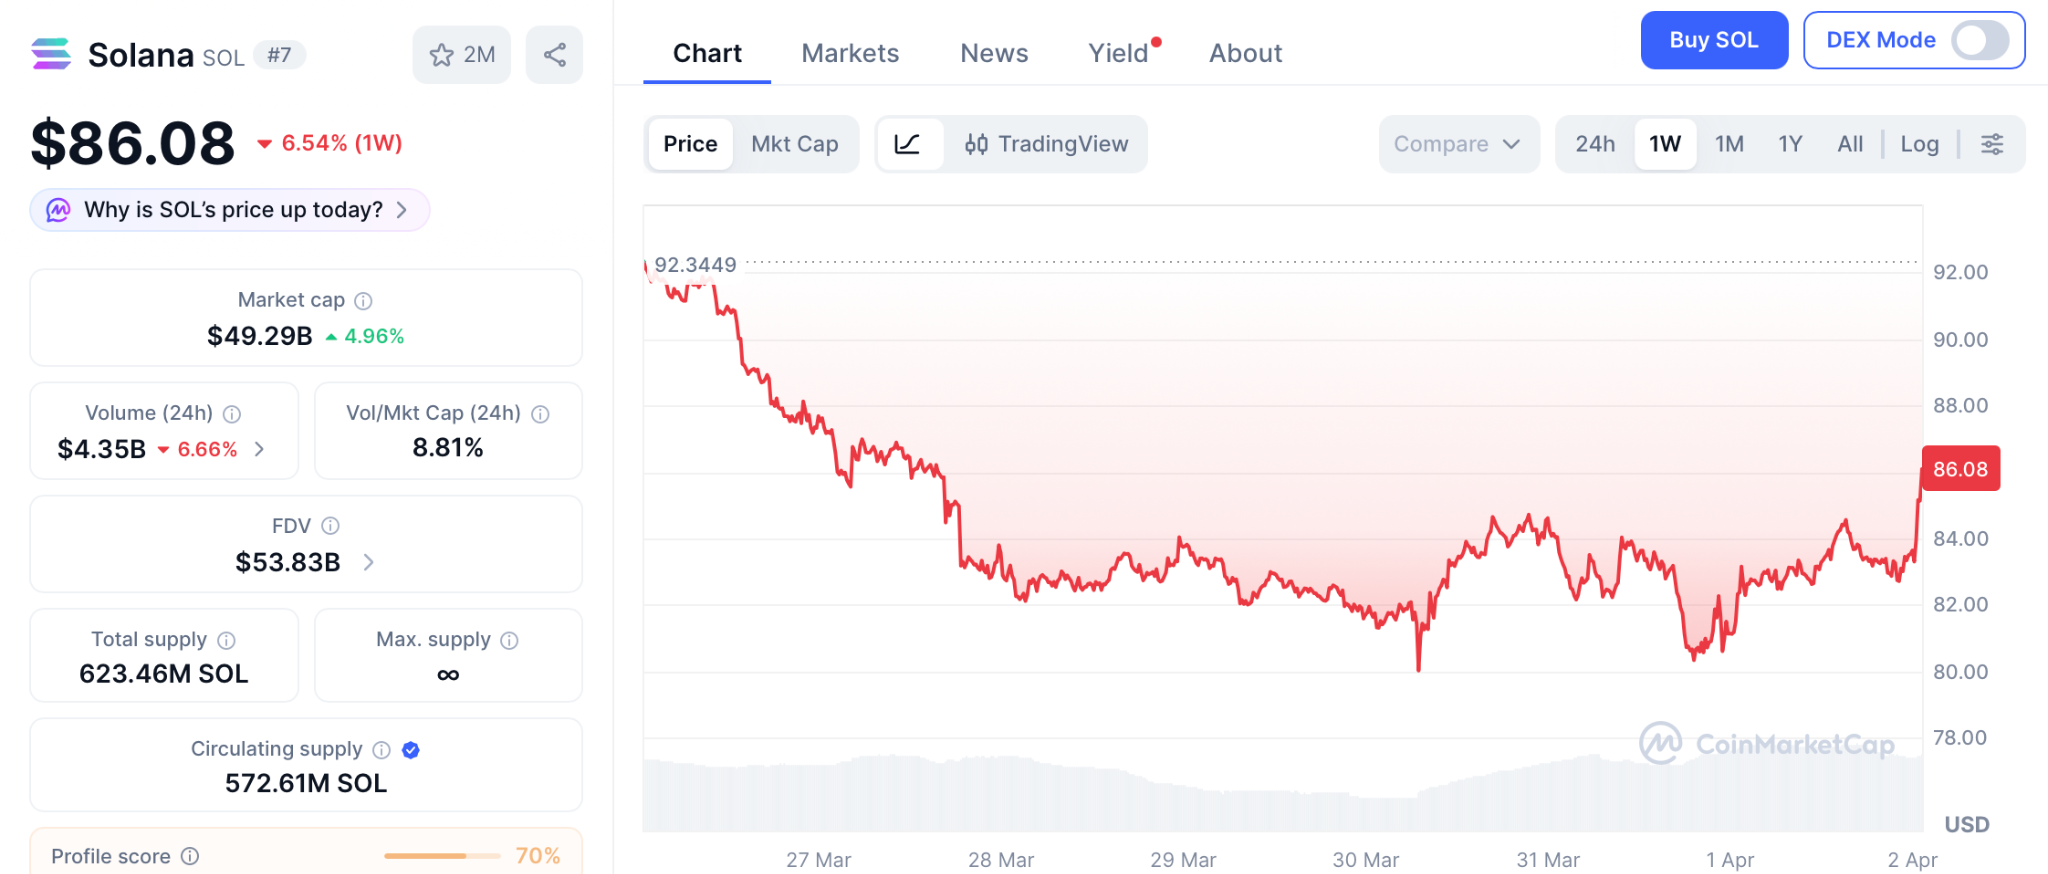The width and height of the screenshot is (2048, 874).
Task: Enable Log scale on chart
Action: pos(1919,144)
